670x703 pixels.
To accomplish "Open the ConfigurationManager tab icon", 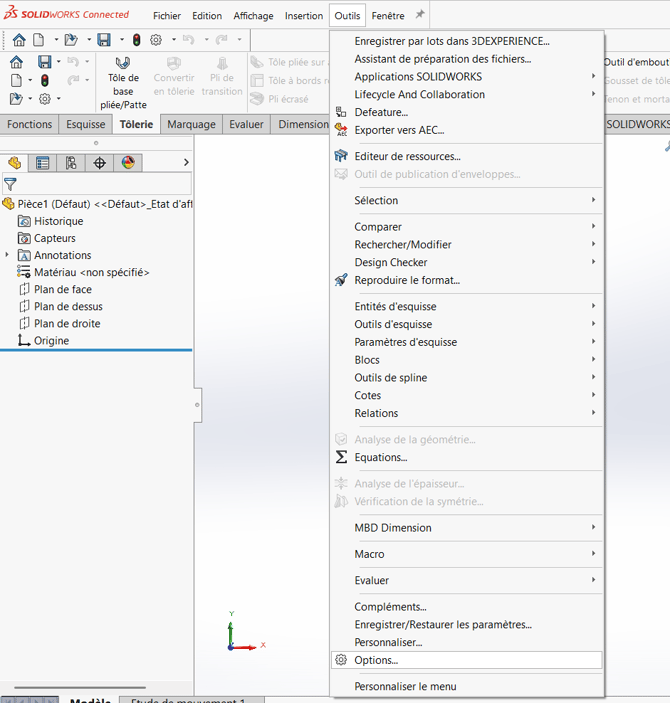I will 71,163.
